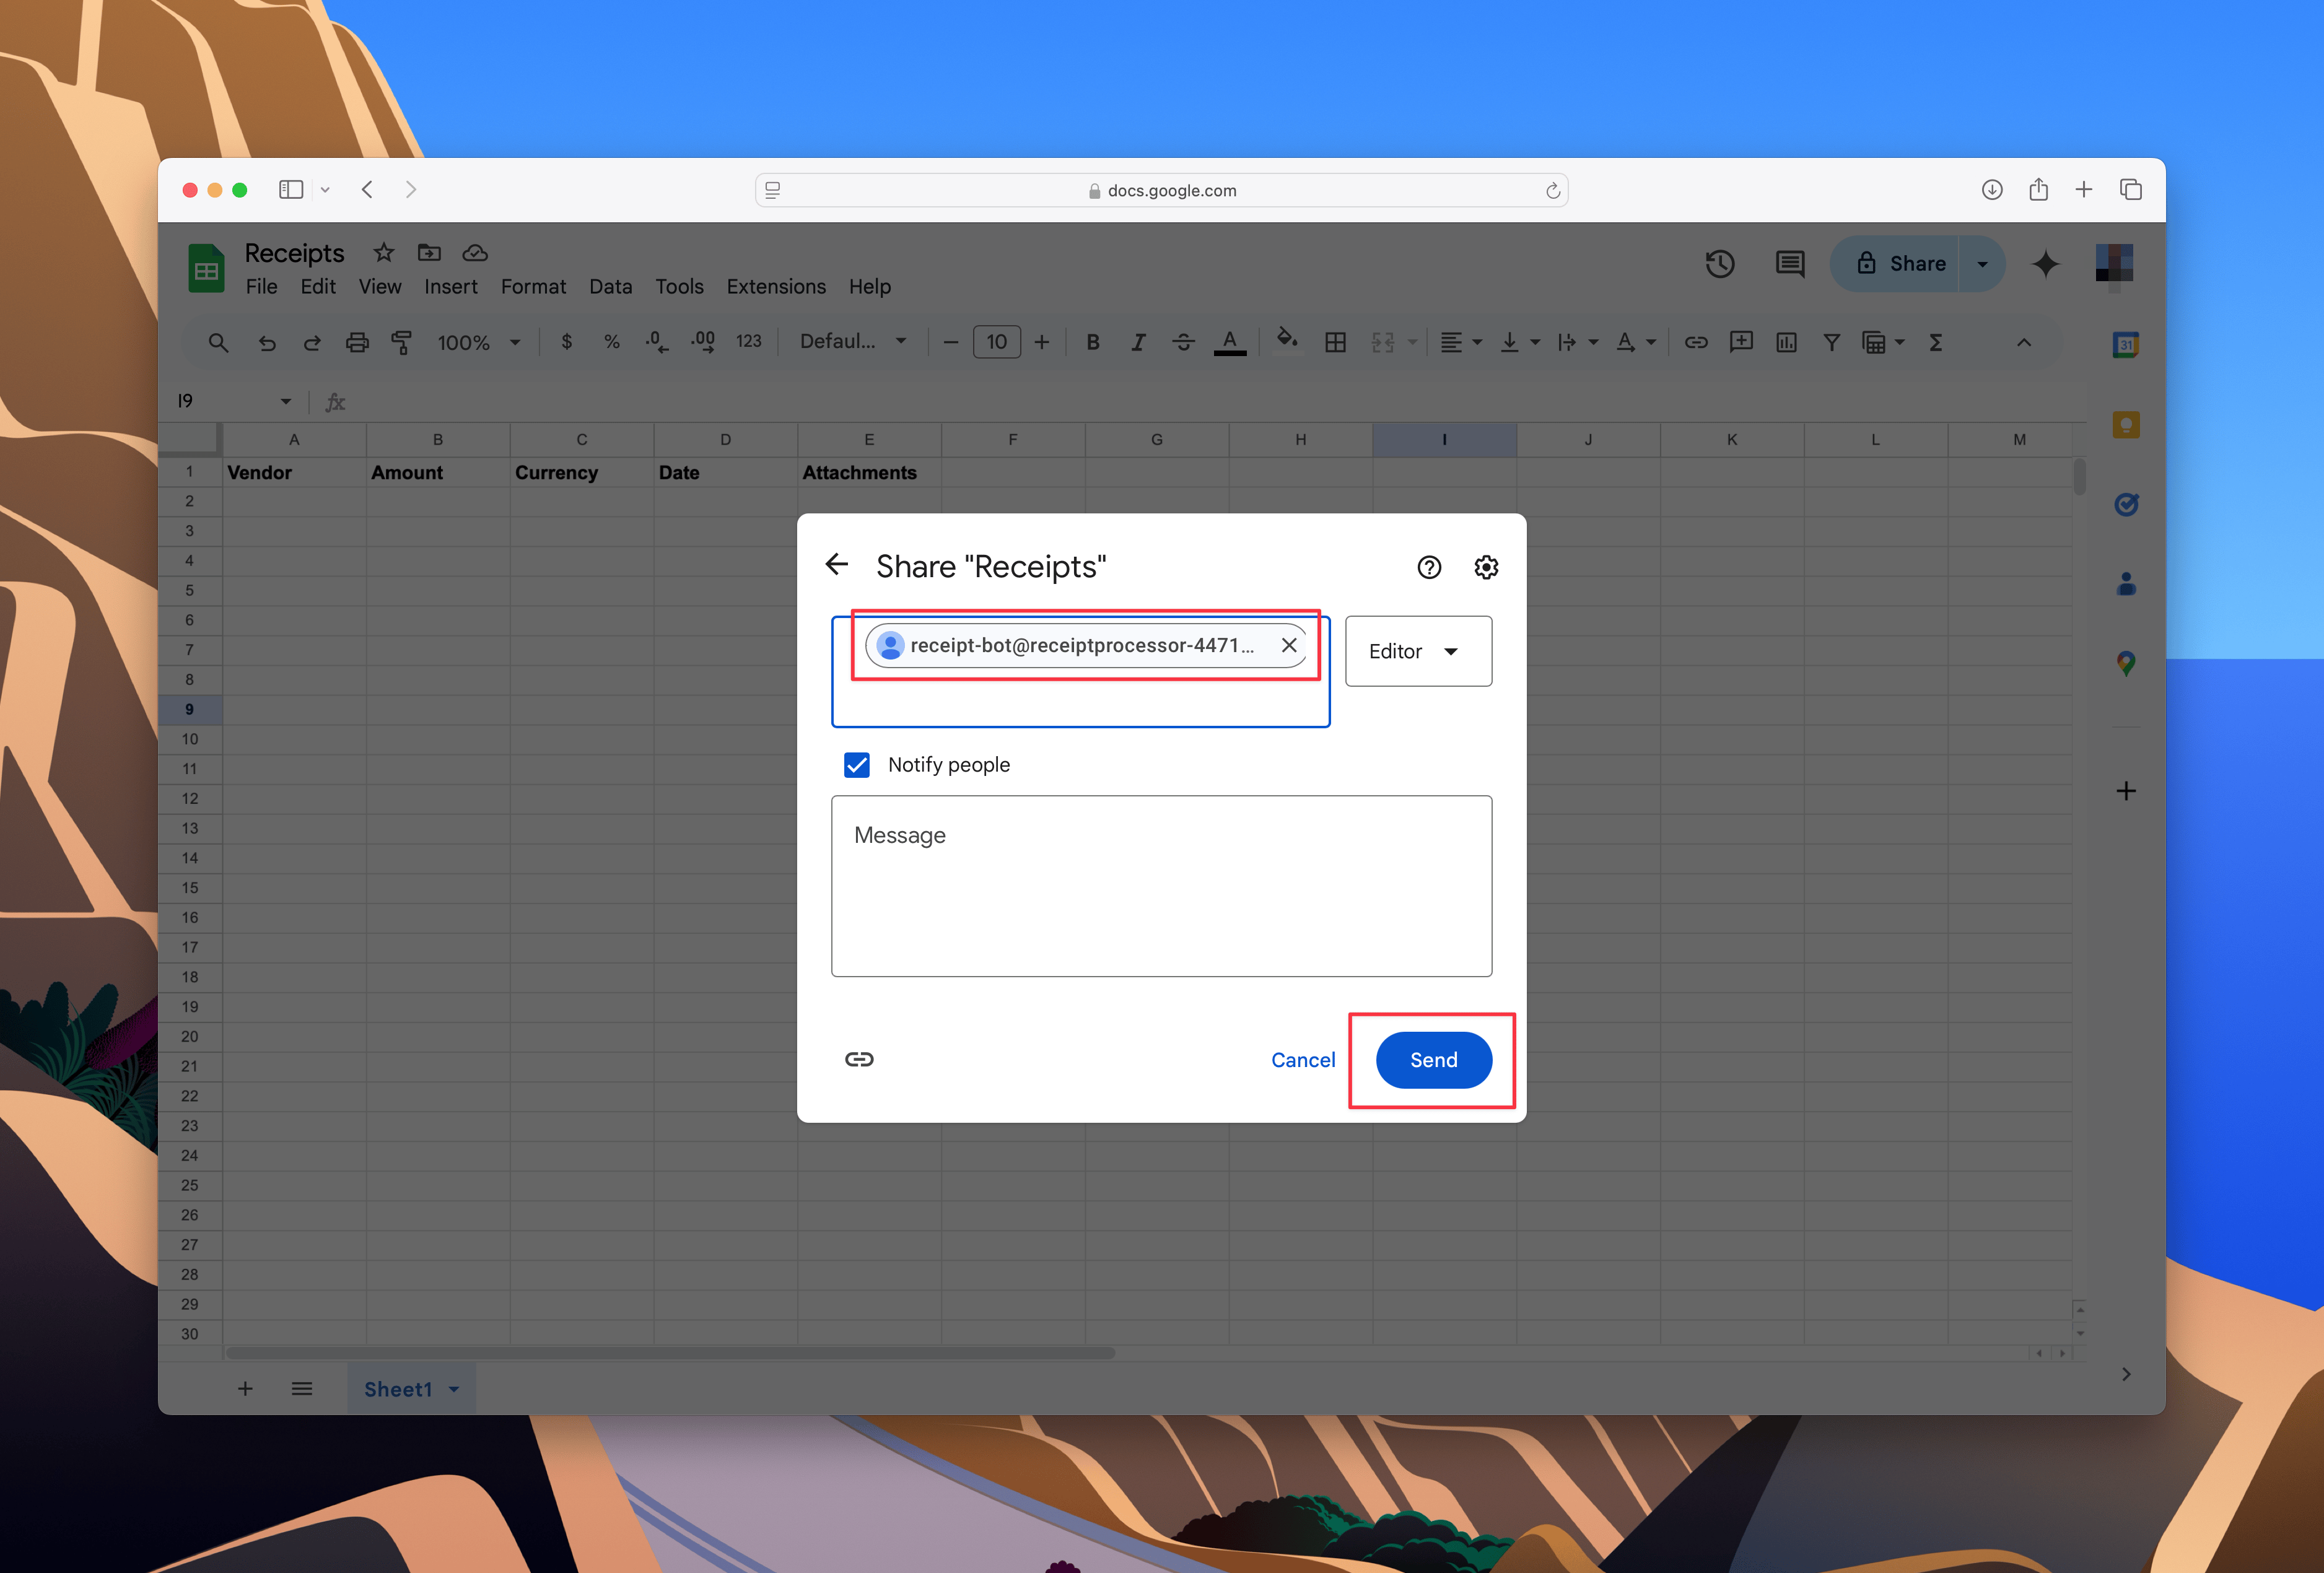
Task: Open the 100% zoom dropdown
Action: point(479,343)
